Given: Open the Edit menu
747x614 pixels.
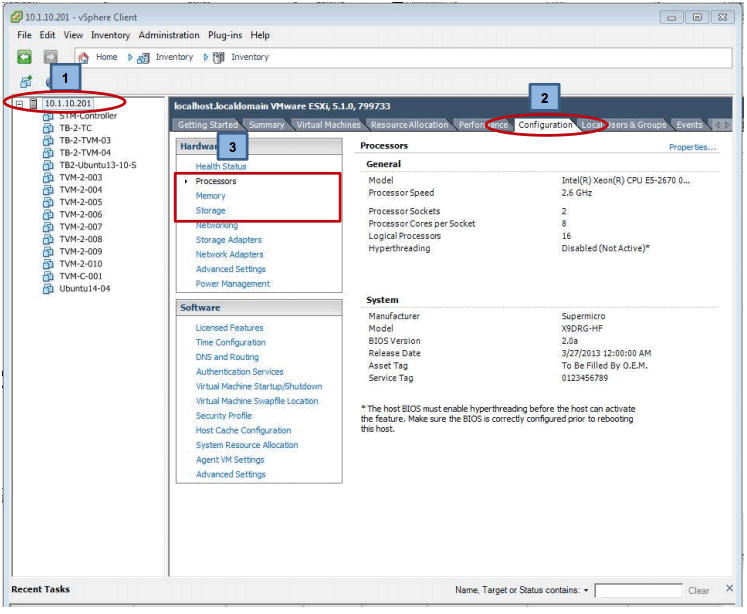Looking at the screenshot, I should tap(47, 35).
